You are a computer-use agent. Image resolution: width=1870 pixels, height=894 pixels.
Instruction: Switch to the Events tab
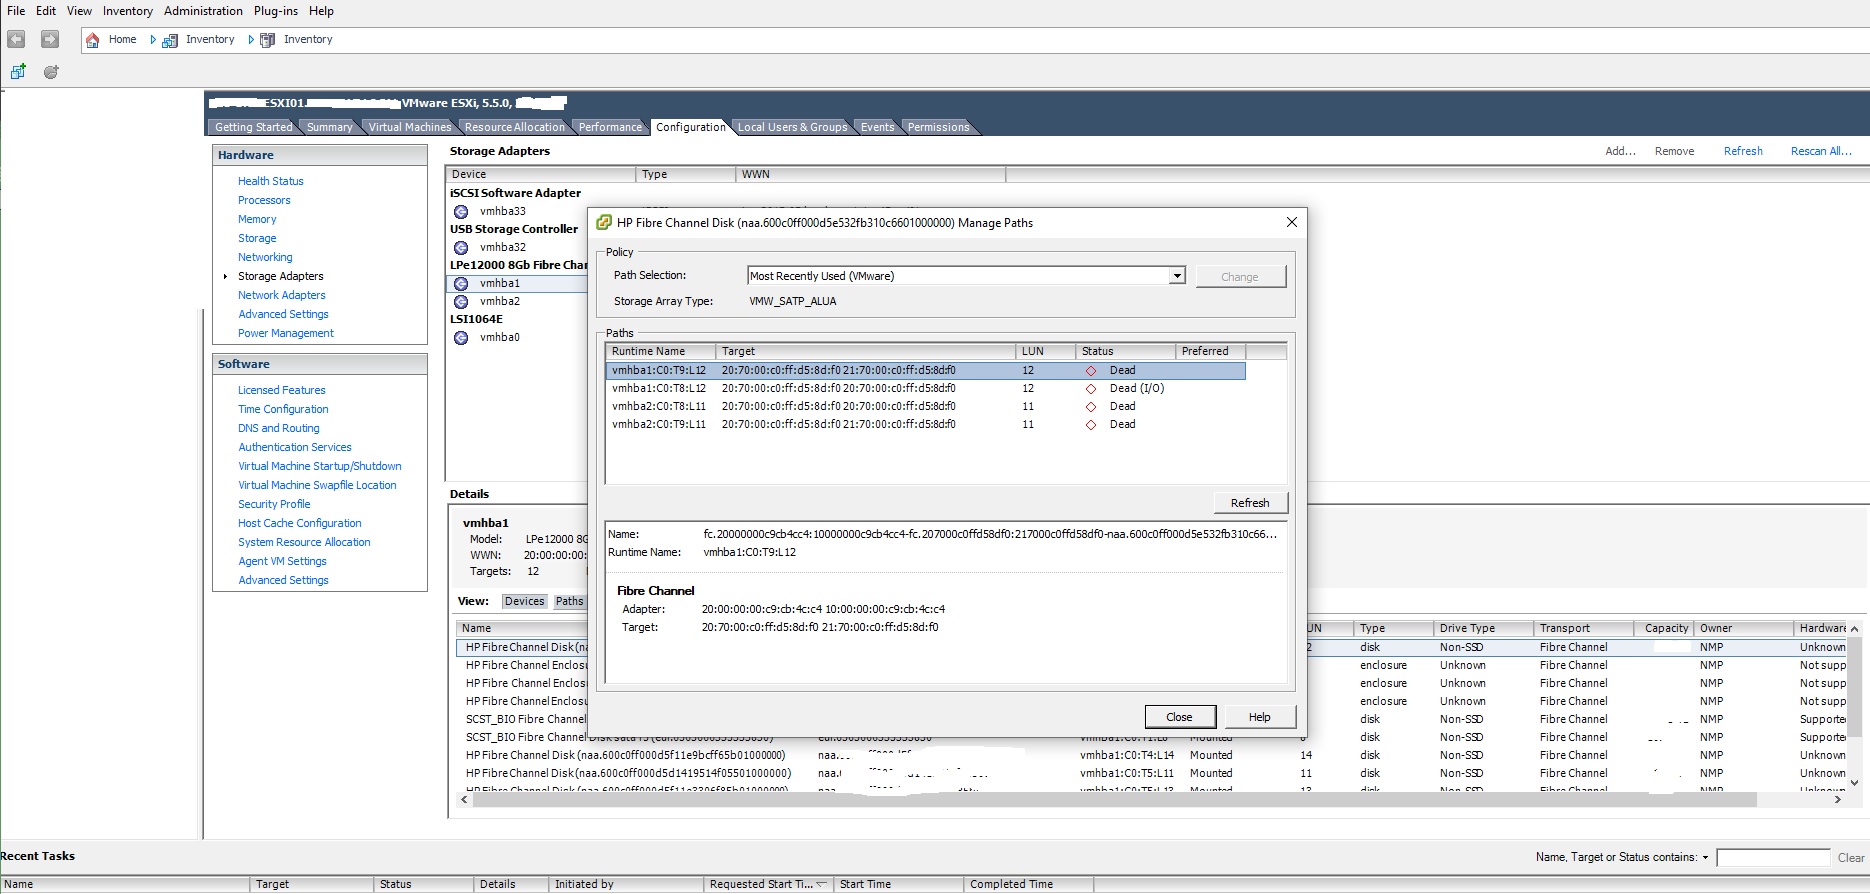coord(877,127)
